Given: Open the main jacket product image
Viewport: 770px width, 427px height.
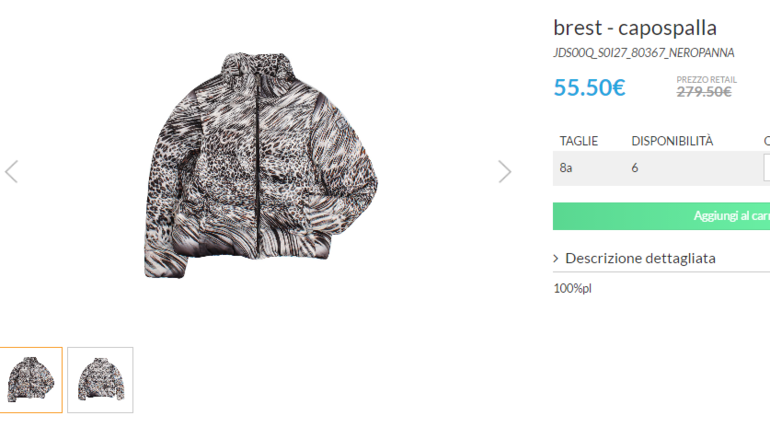Looking at the screenshot, I should [262, 165].
